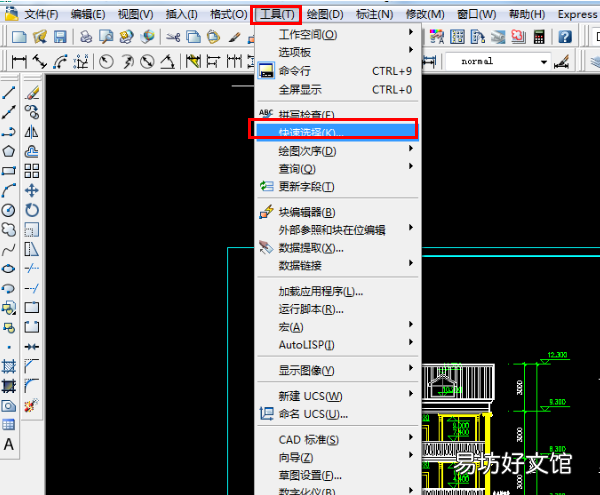Click the Help question mark icon
This screenshot has width=600, height=495.
(x=565, y=37)
